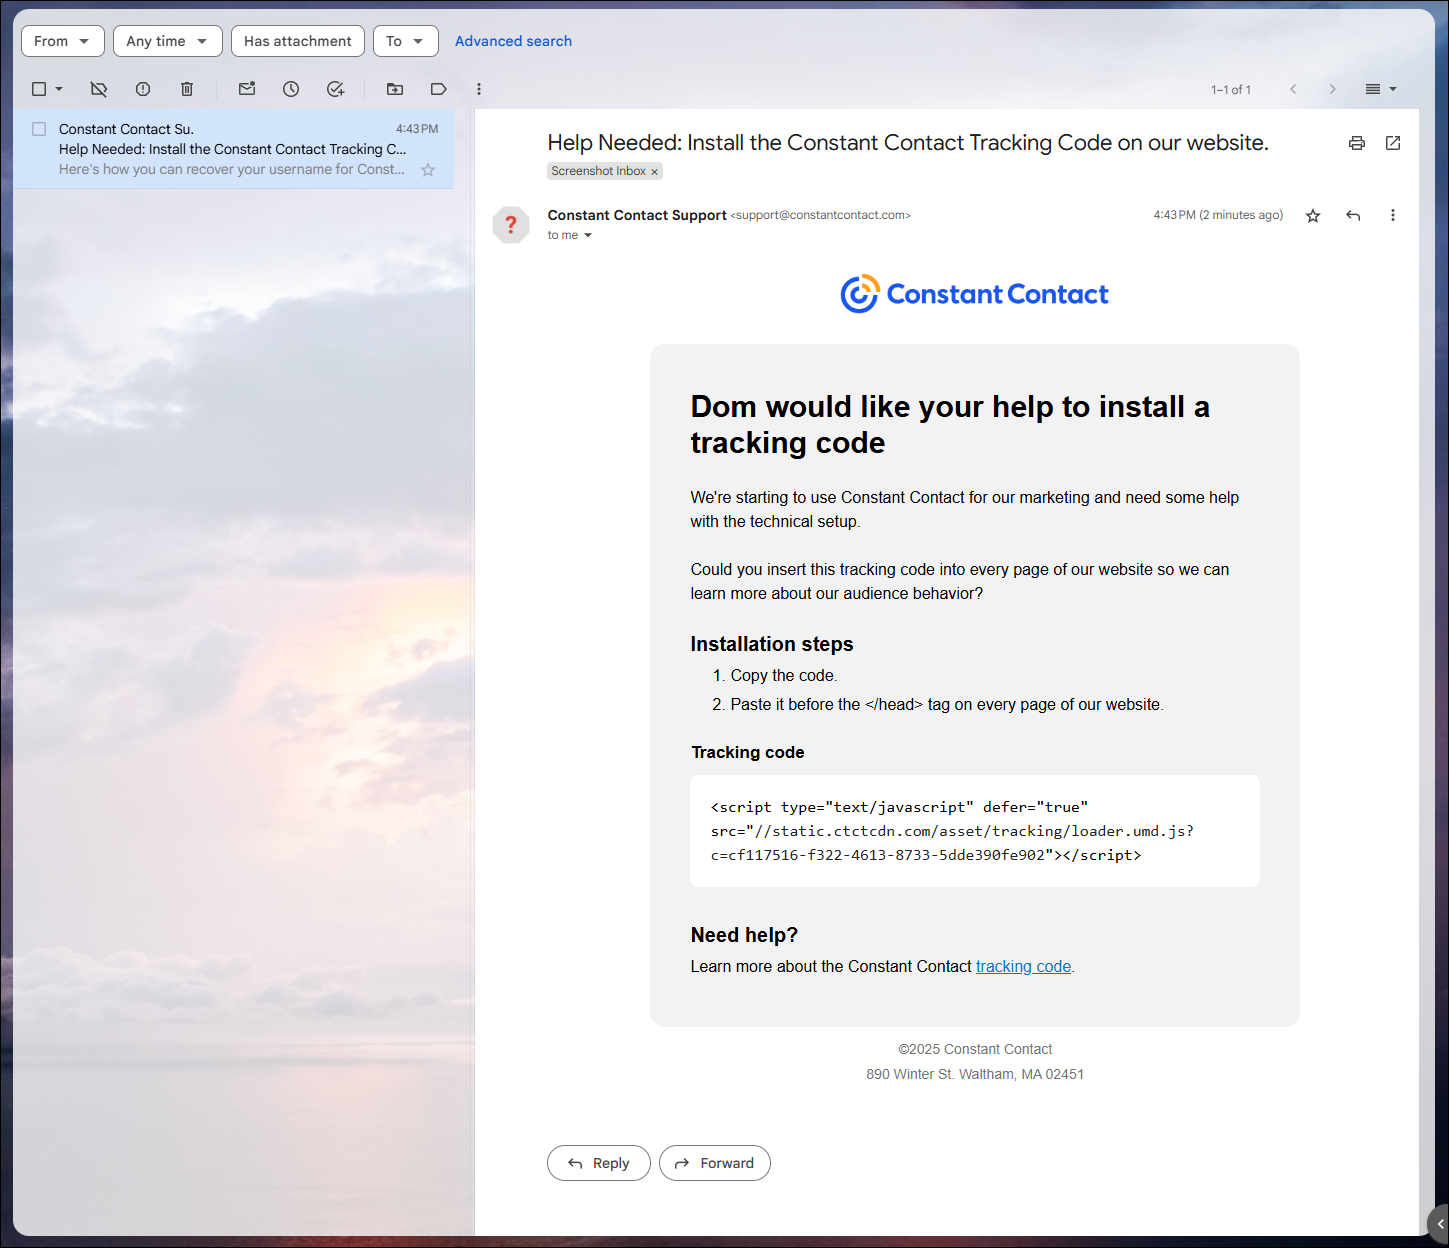The image size is (1449, 1248).
Task: Click the Reply button
Action: 598,1163
